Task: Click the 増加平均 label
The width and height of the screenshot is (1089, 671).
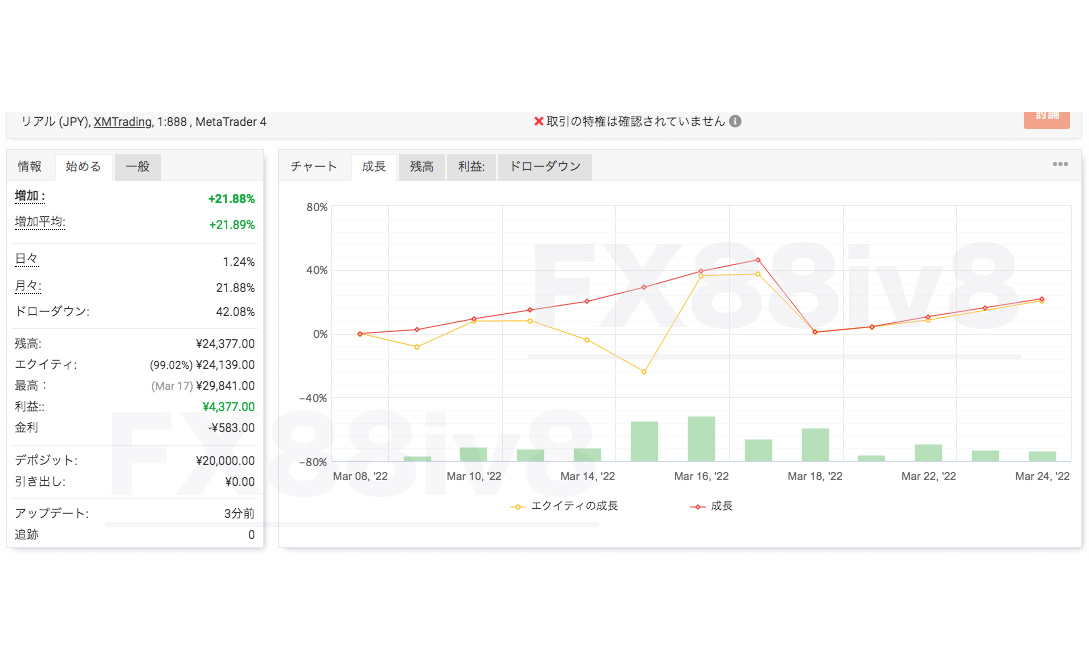Action: coord(40,222)
